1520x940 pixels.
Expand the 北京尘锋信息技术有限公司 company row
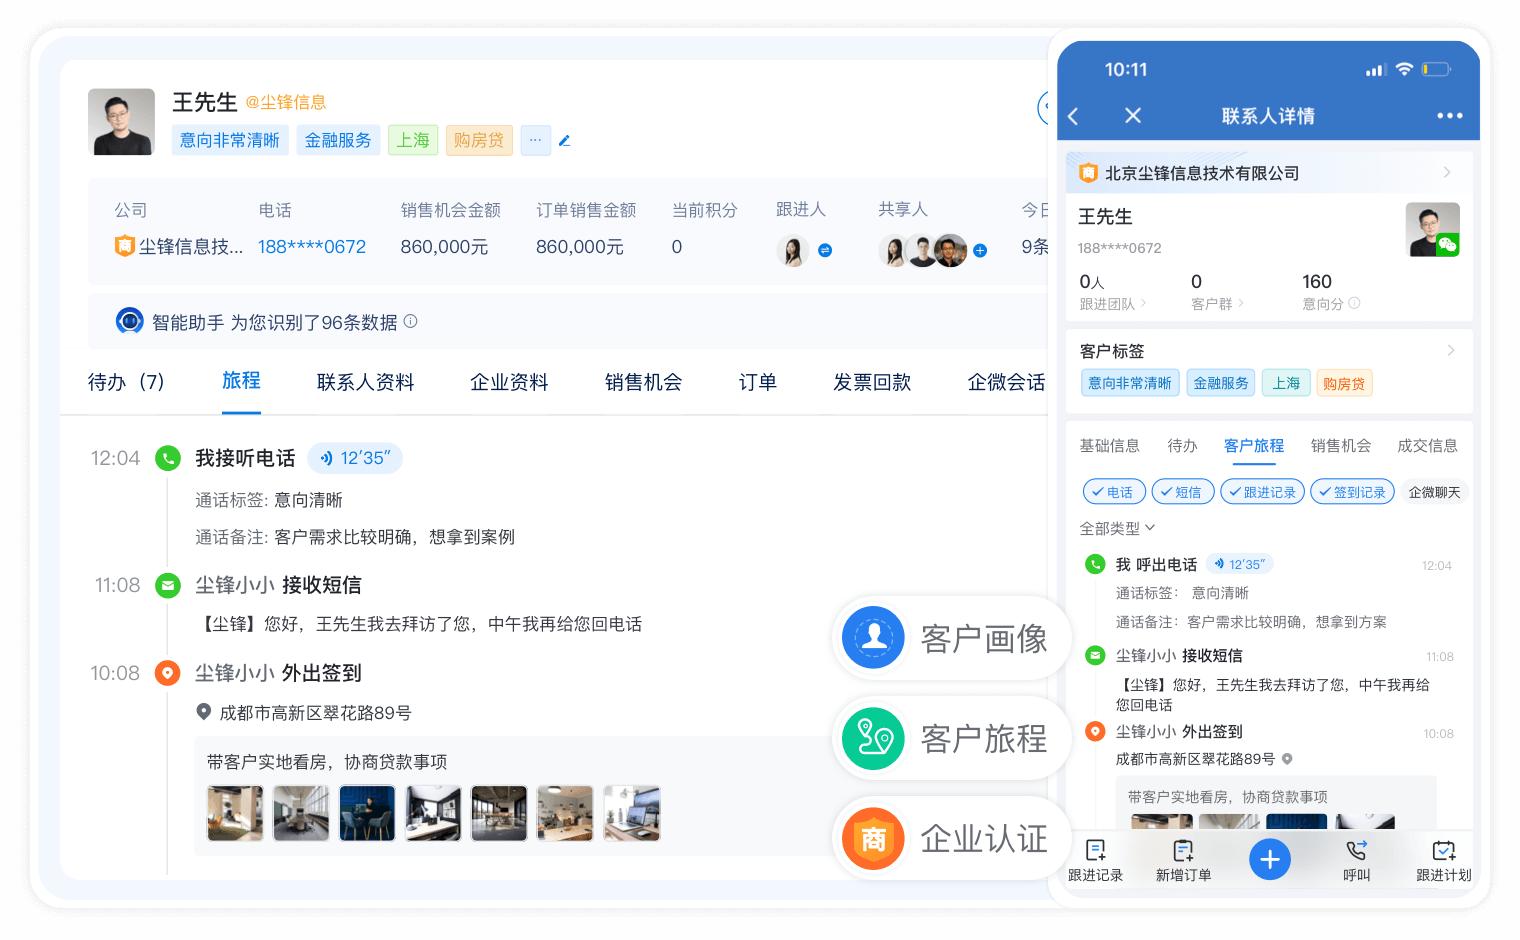point(1269,173)
